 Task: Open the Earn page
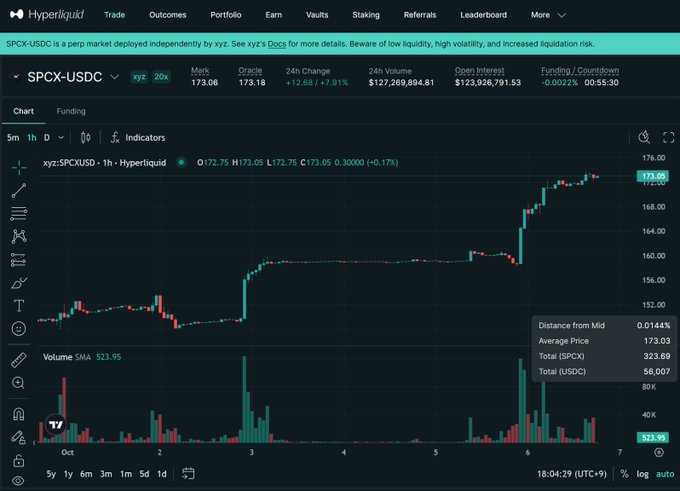(x=274, y=15)
